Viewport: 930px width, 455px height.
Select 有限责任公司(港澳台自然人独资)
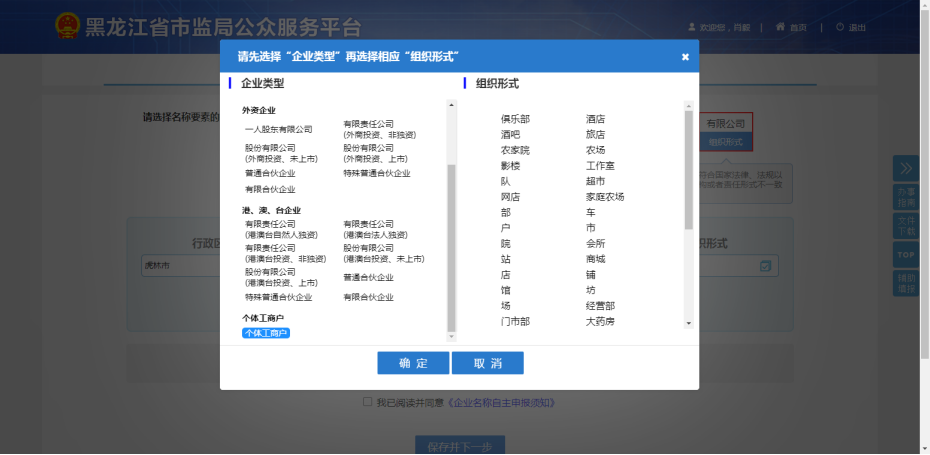(281, 230)
